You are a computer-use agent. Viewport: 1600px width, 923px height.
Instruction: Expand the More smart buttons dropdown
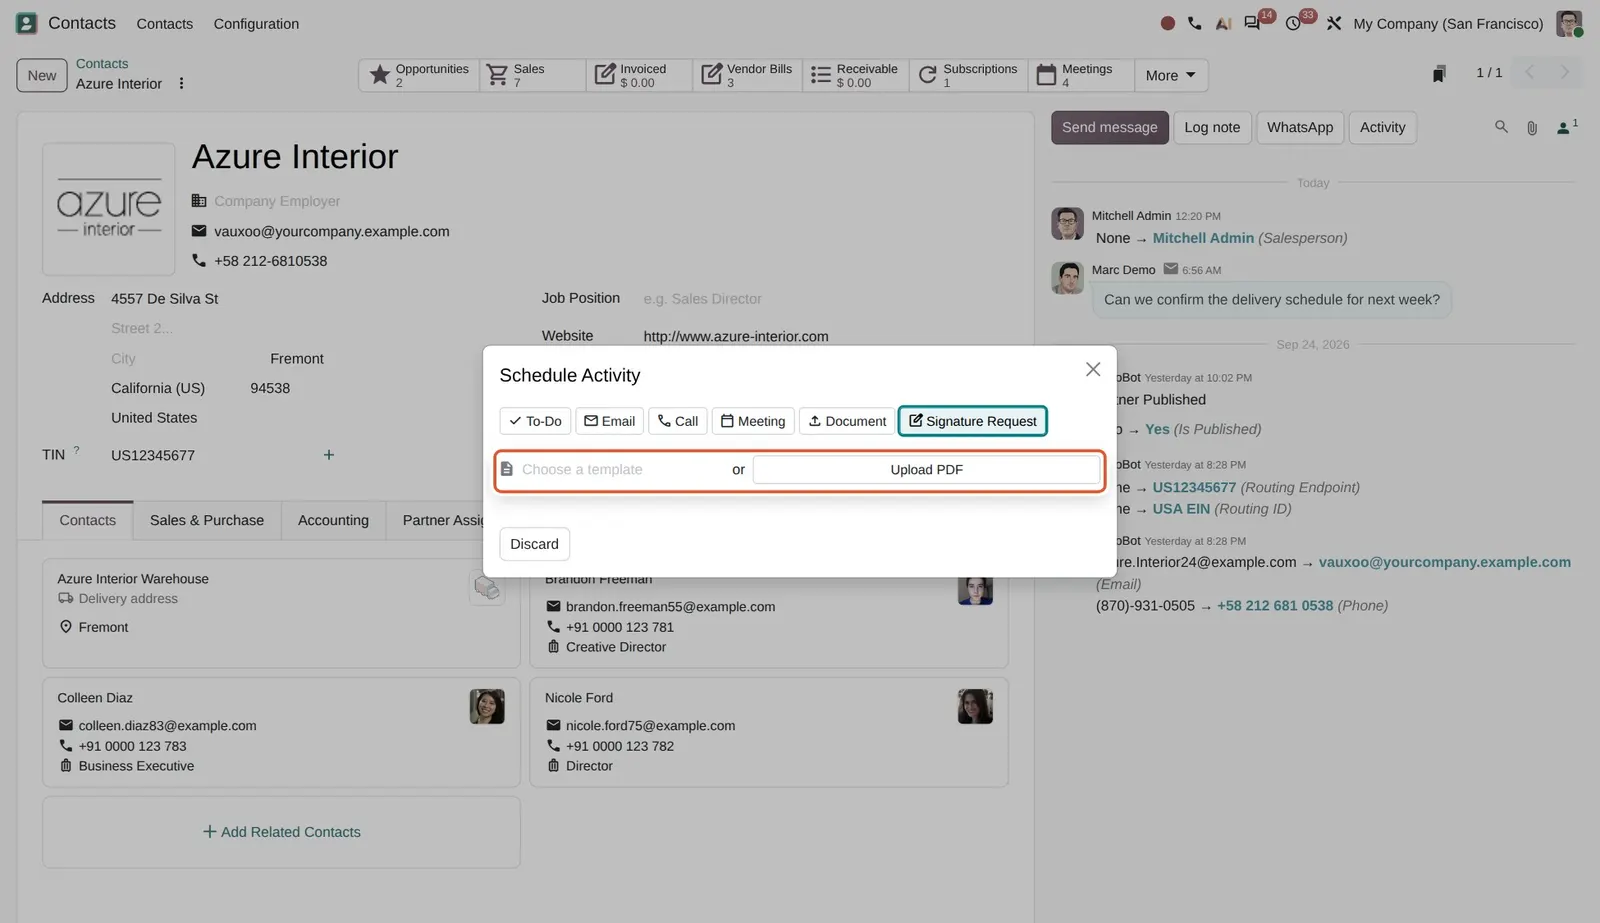(1171, 75)
